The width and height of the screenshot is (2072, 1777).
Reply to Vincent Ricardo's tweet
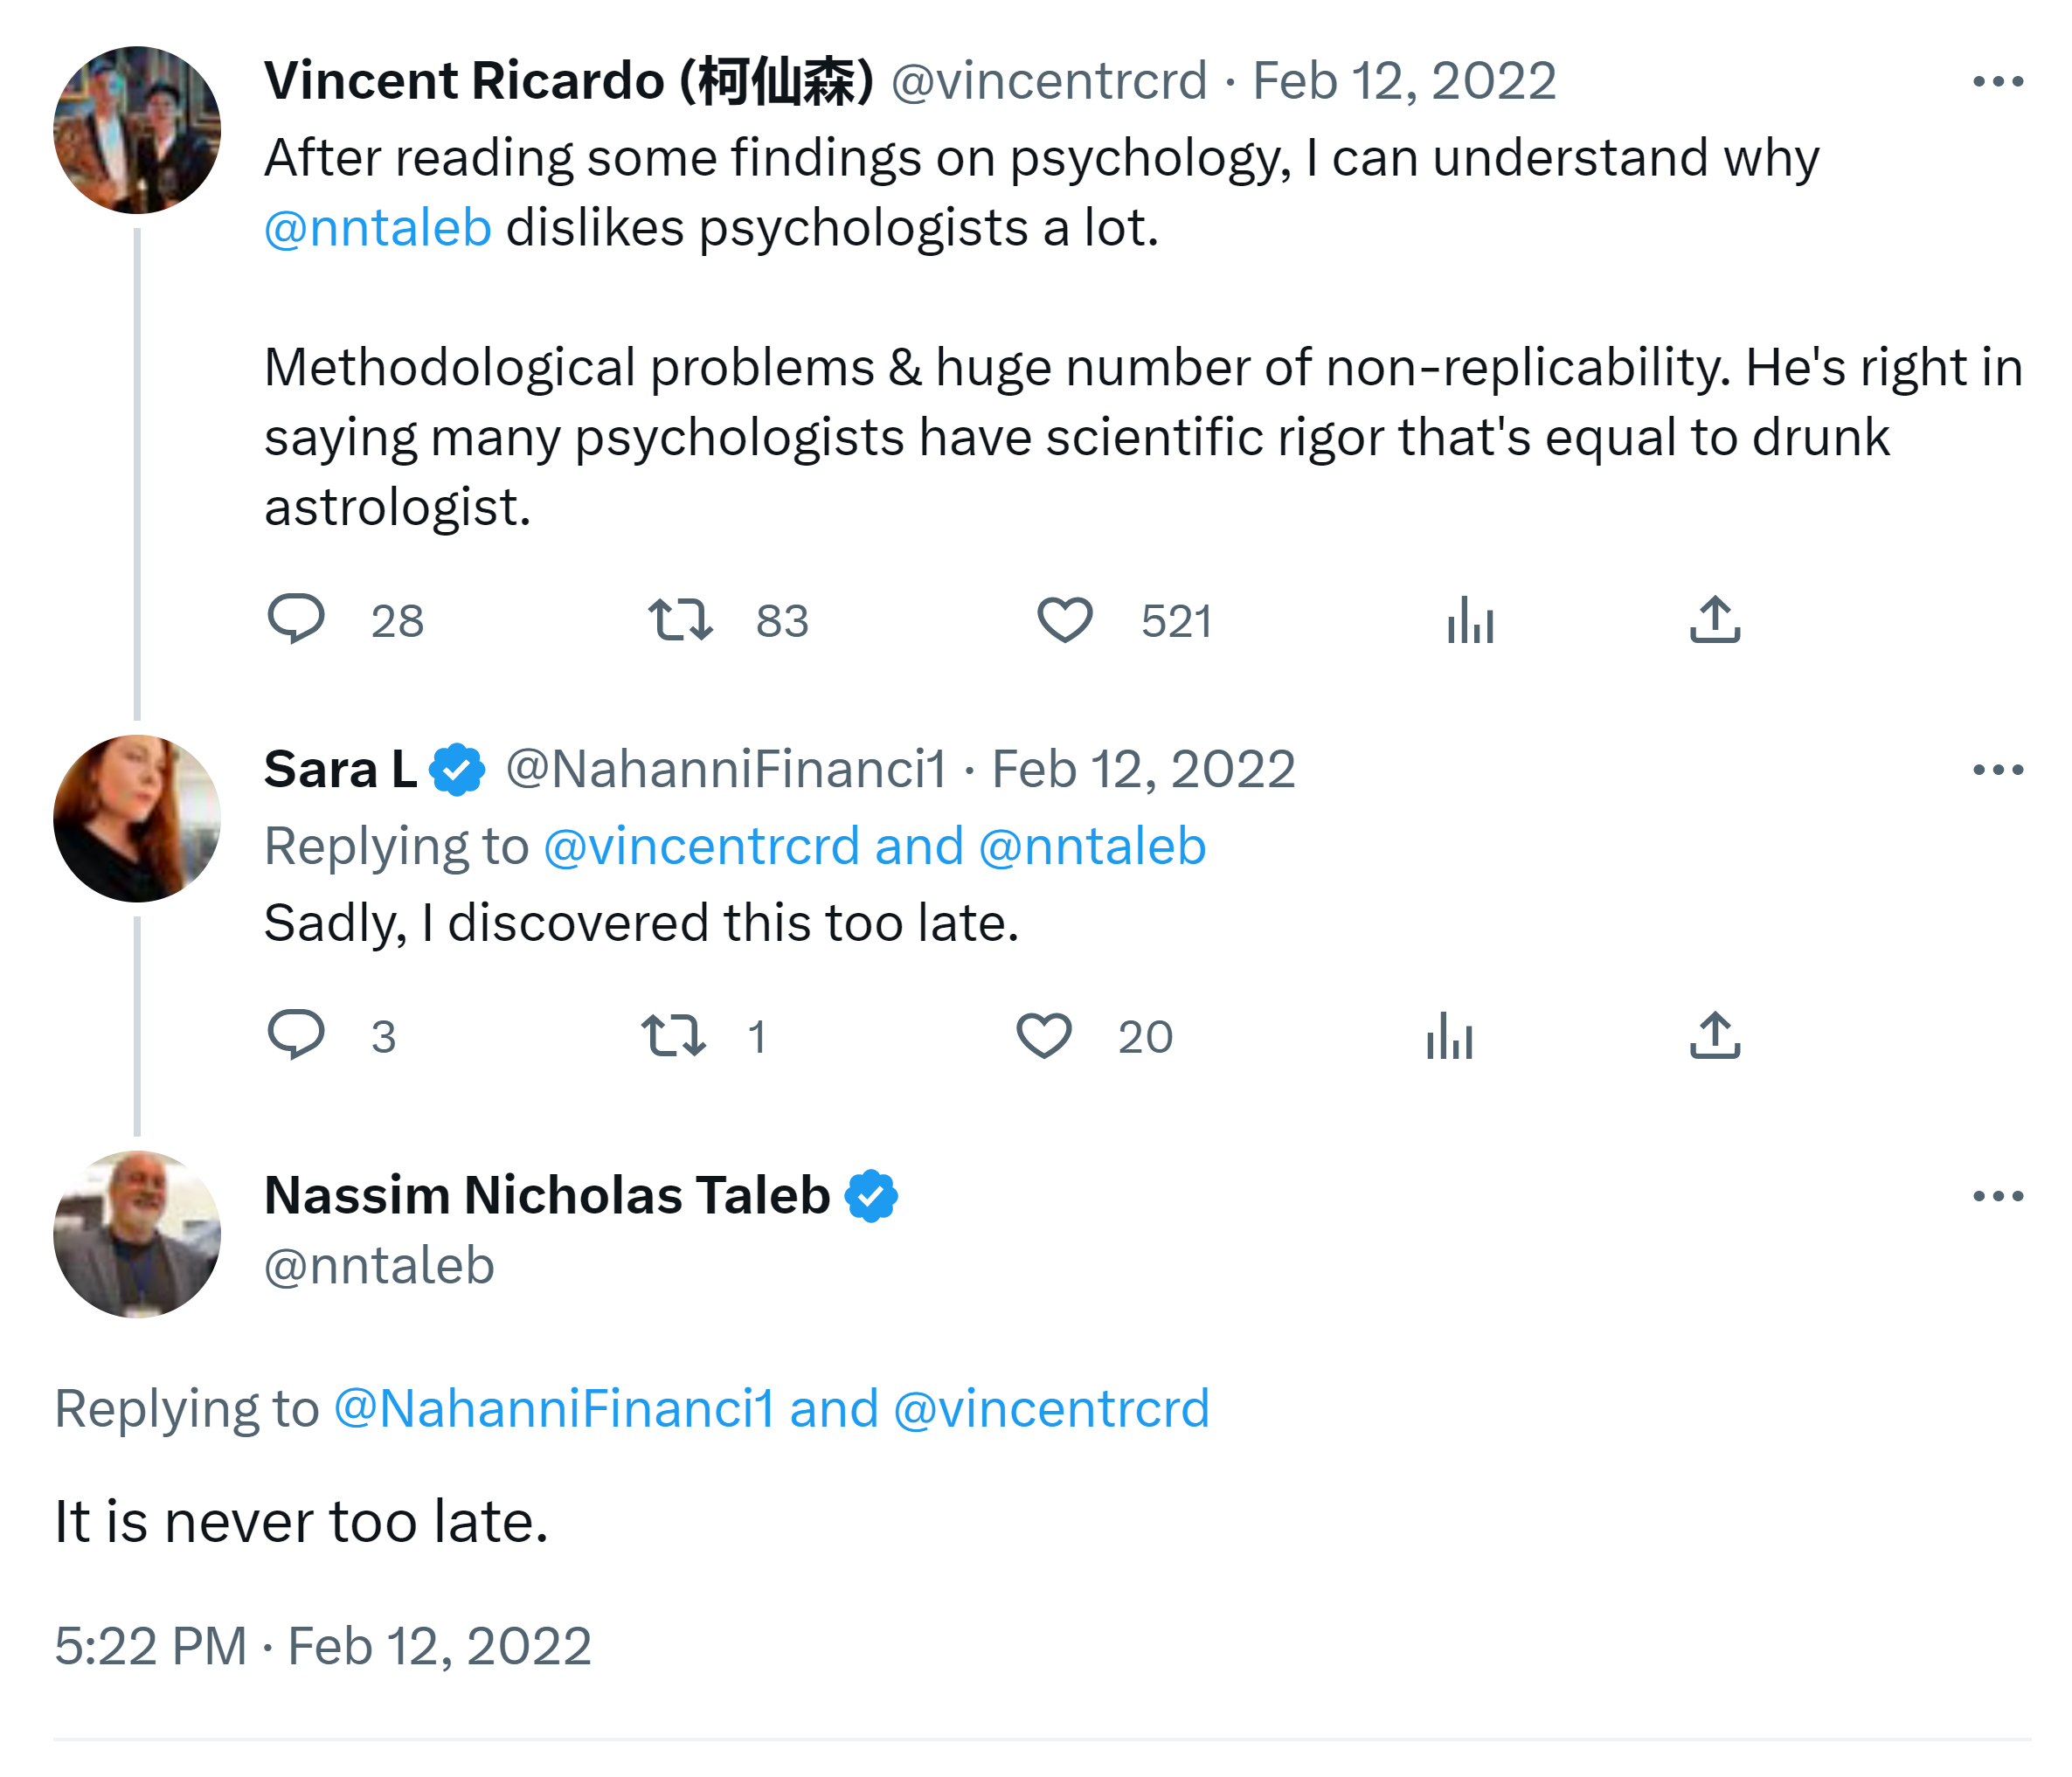coord(296,619)
